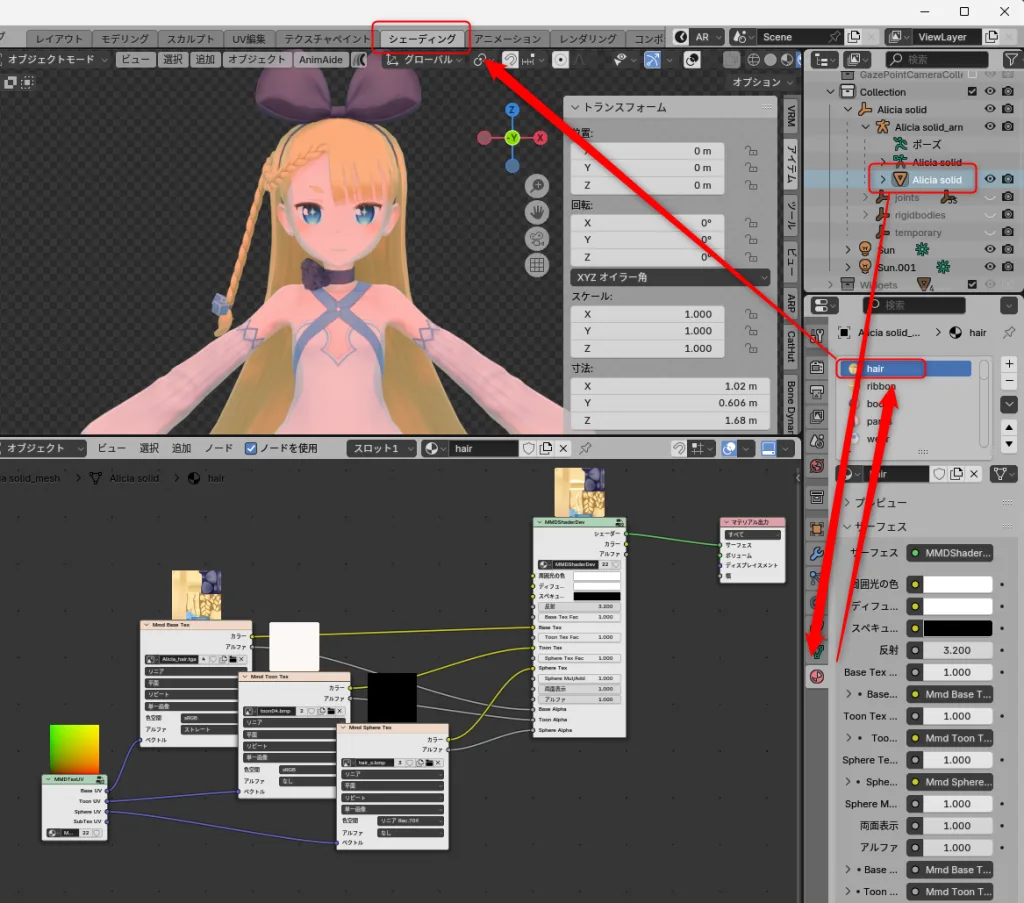The image size is (1024, 903).
Task: Open the XYZ オイラー角 rotation mode dropdown
Action: [x=670, y=277]
